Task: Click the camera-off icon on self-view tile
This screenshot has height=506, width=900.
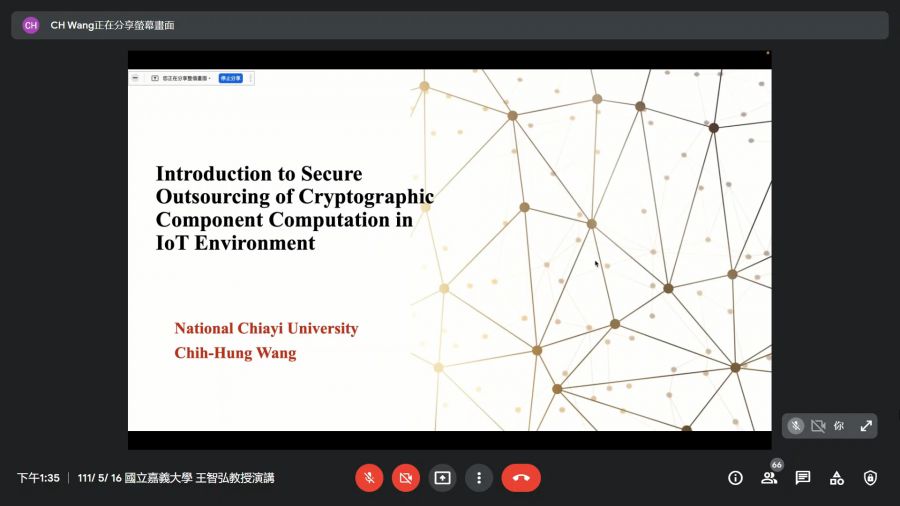Action: coord(818,426)
